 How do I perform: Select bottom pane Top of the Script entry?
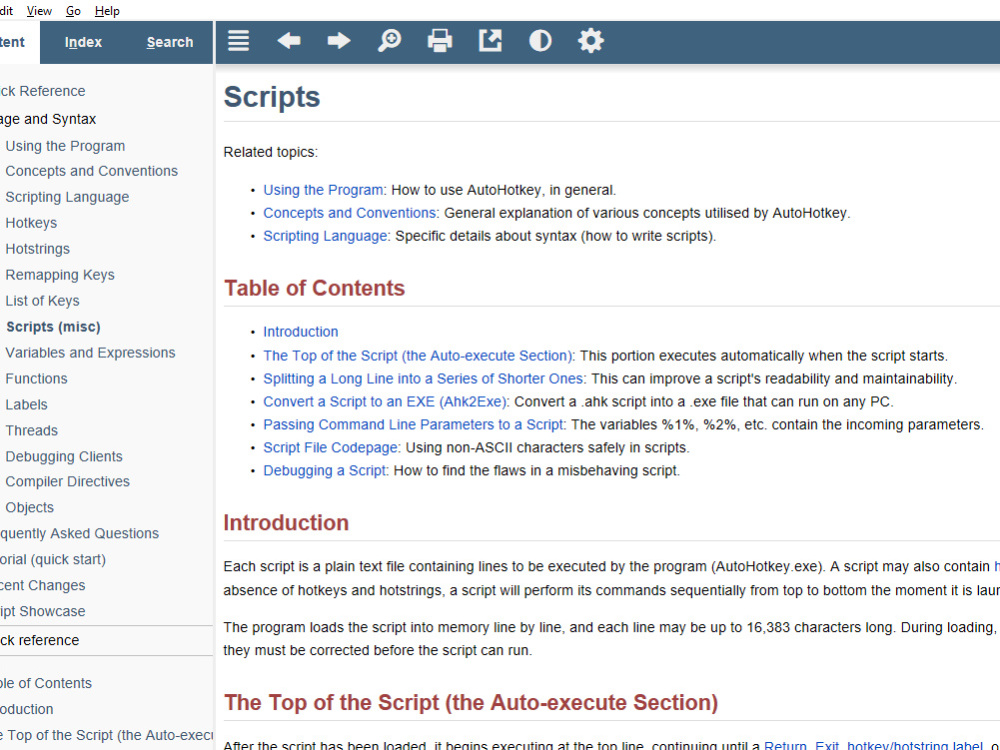[x=107, y=735]
